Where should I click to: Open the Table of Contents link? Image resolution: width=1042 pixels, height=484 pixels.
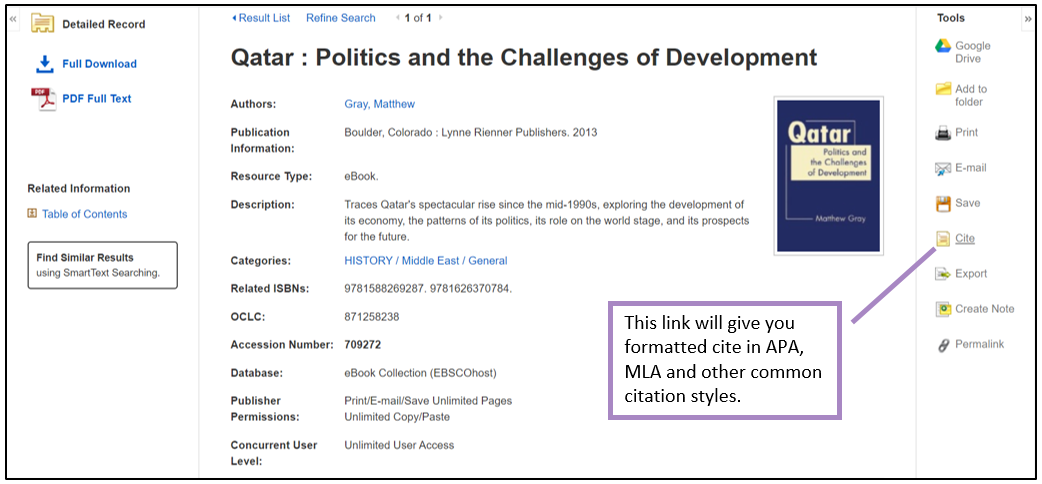[x=84, y=214]
